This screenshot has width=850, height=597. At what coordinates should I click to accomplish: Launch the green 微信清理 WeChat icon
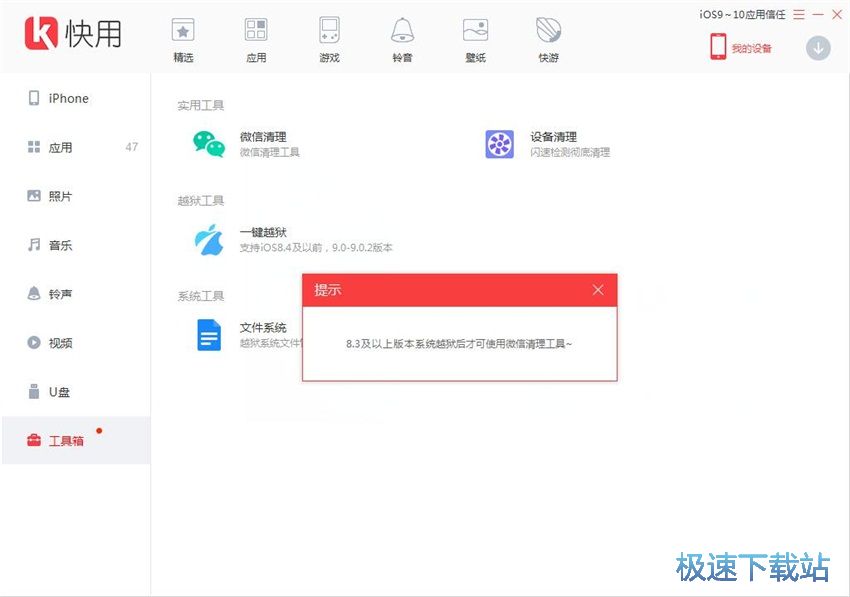pyautogui.click(x=209, y=144)
